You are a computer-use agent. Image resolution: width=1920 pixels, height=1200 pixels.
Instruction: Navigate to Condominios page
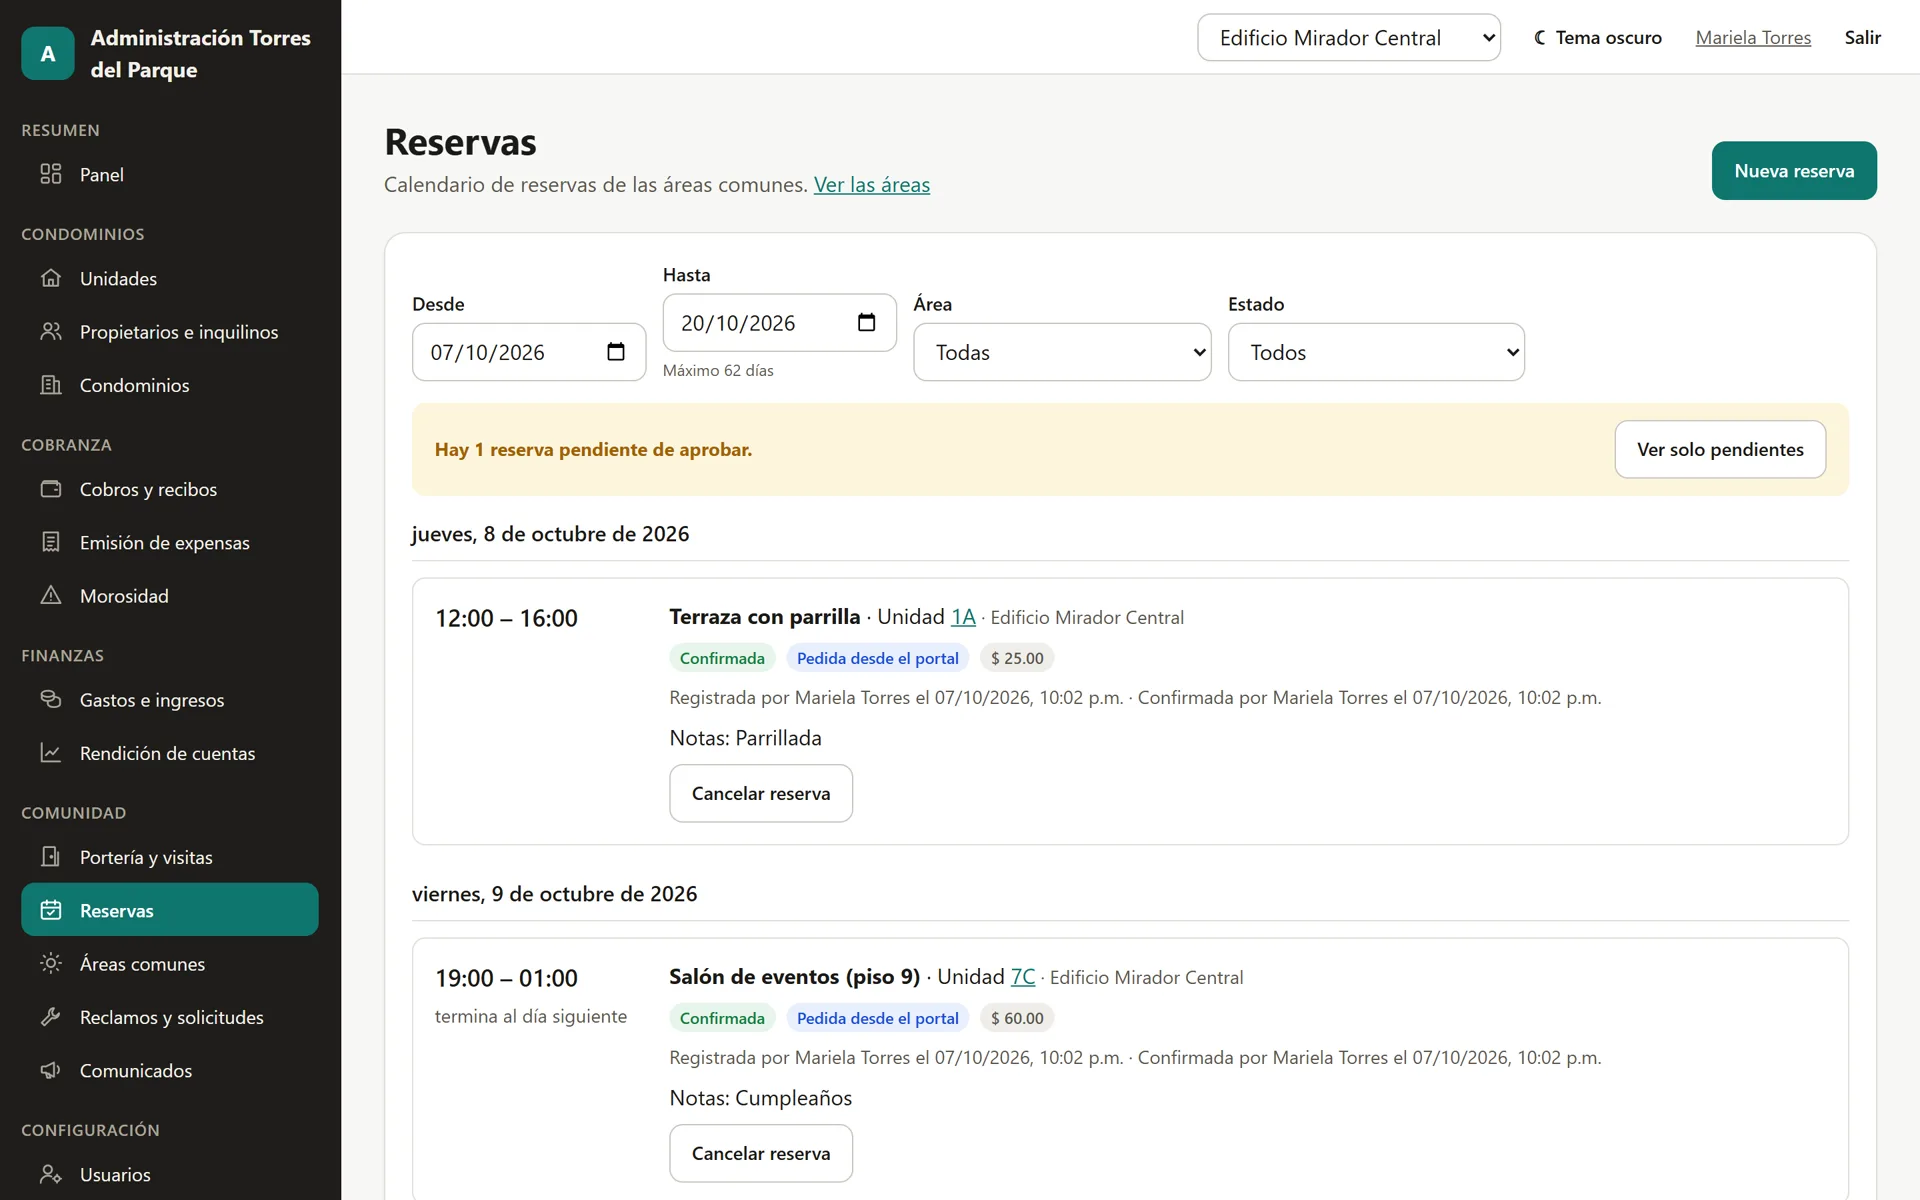[170, 385]
